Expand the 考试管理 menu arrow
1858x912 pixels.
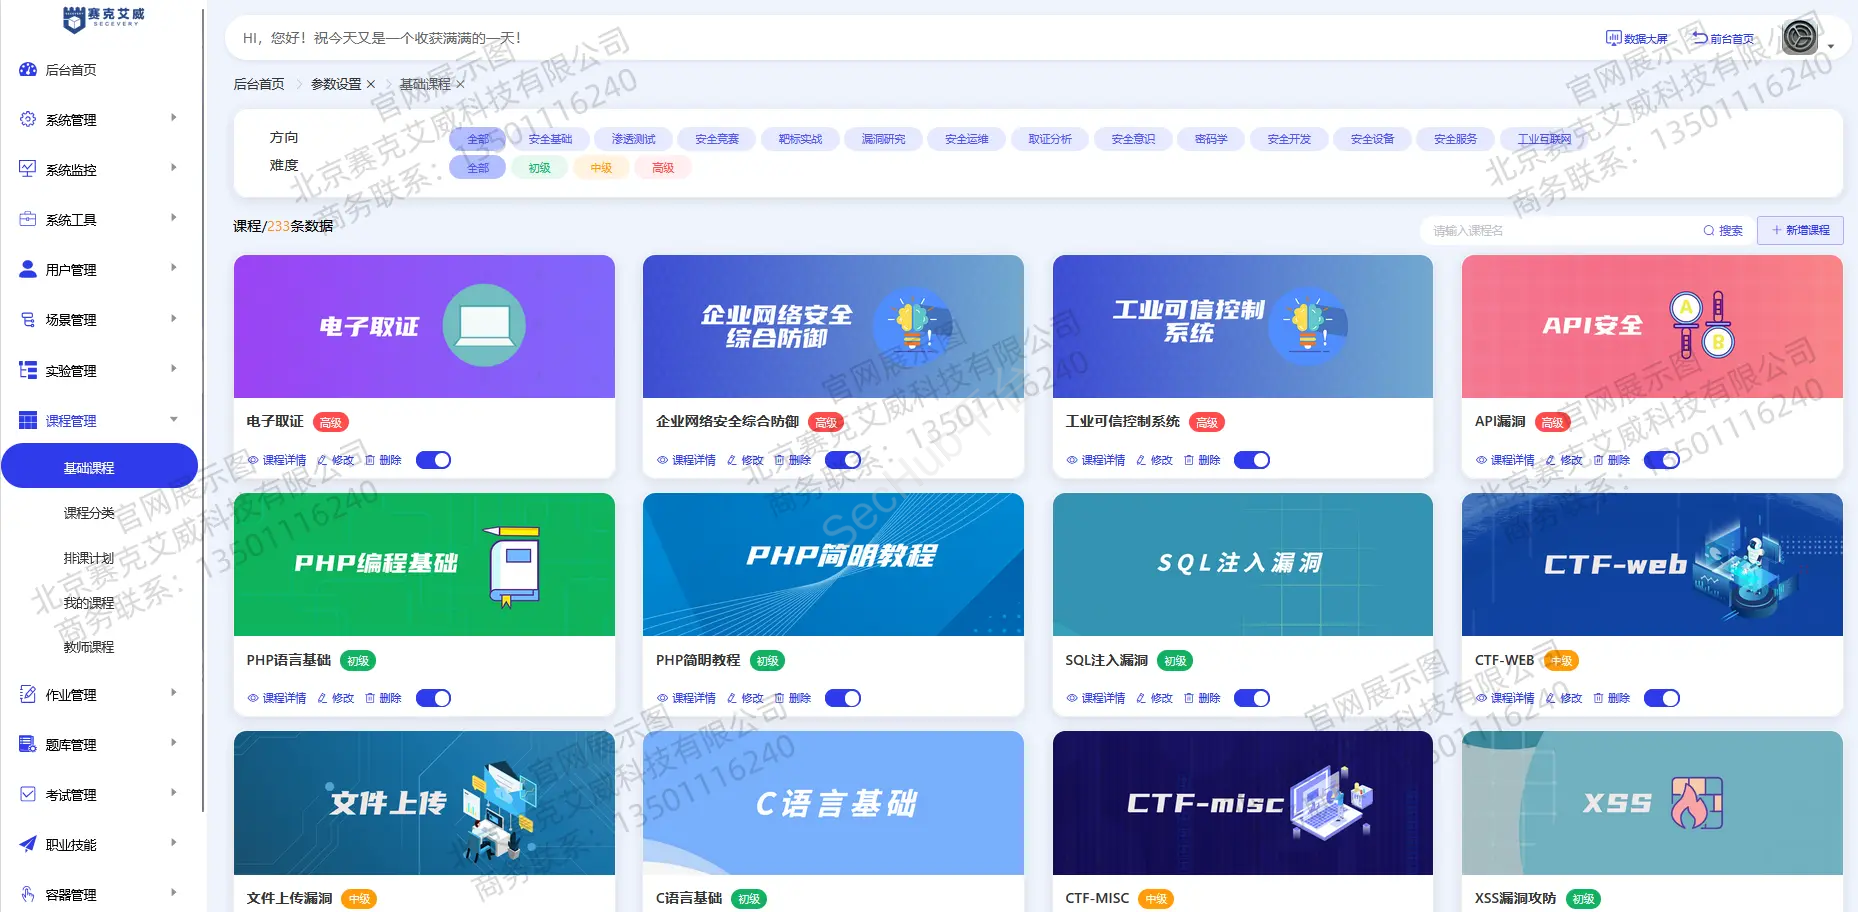pos(174,793)
